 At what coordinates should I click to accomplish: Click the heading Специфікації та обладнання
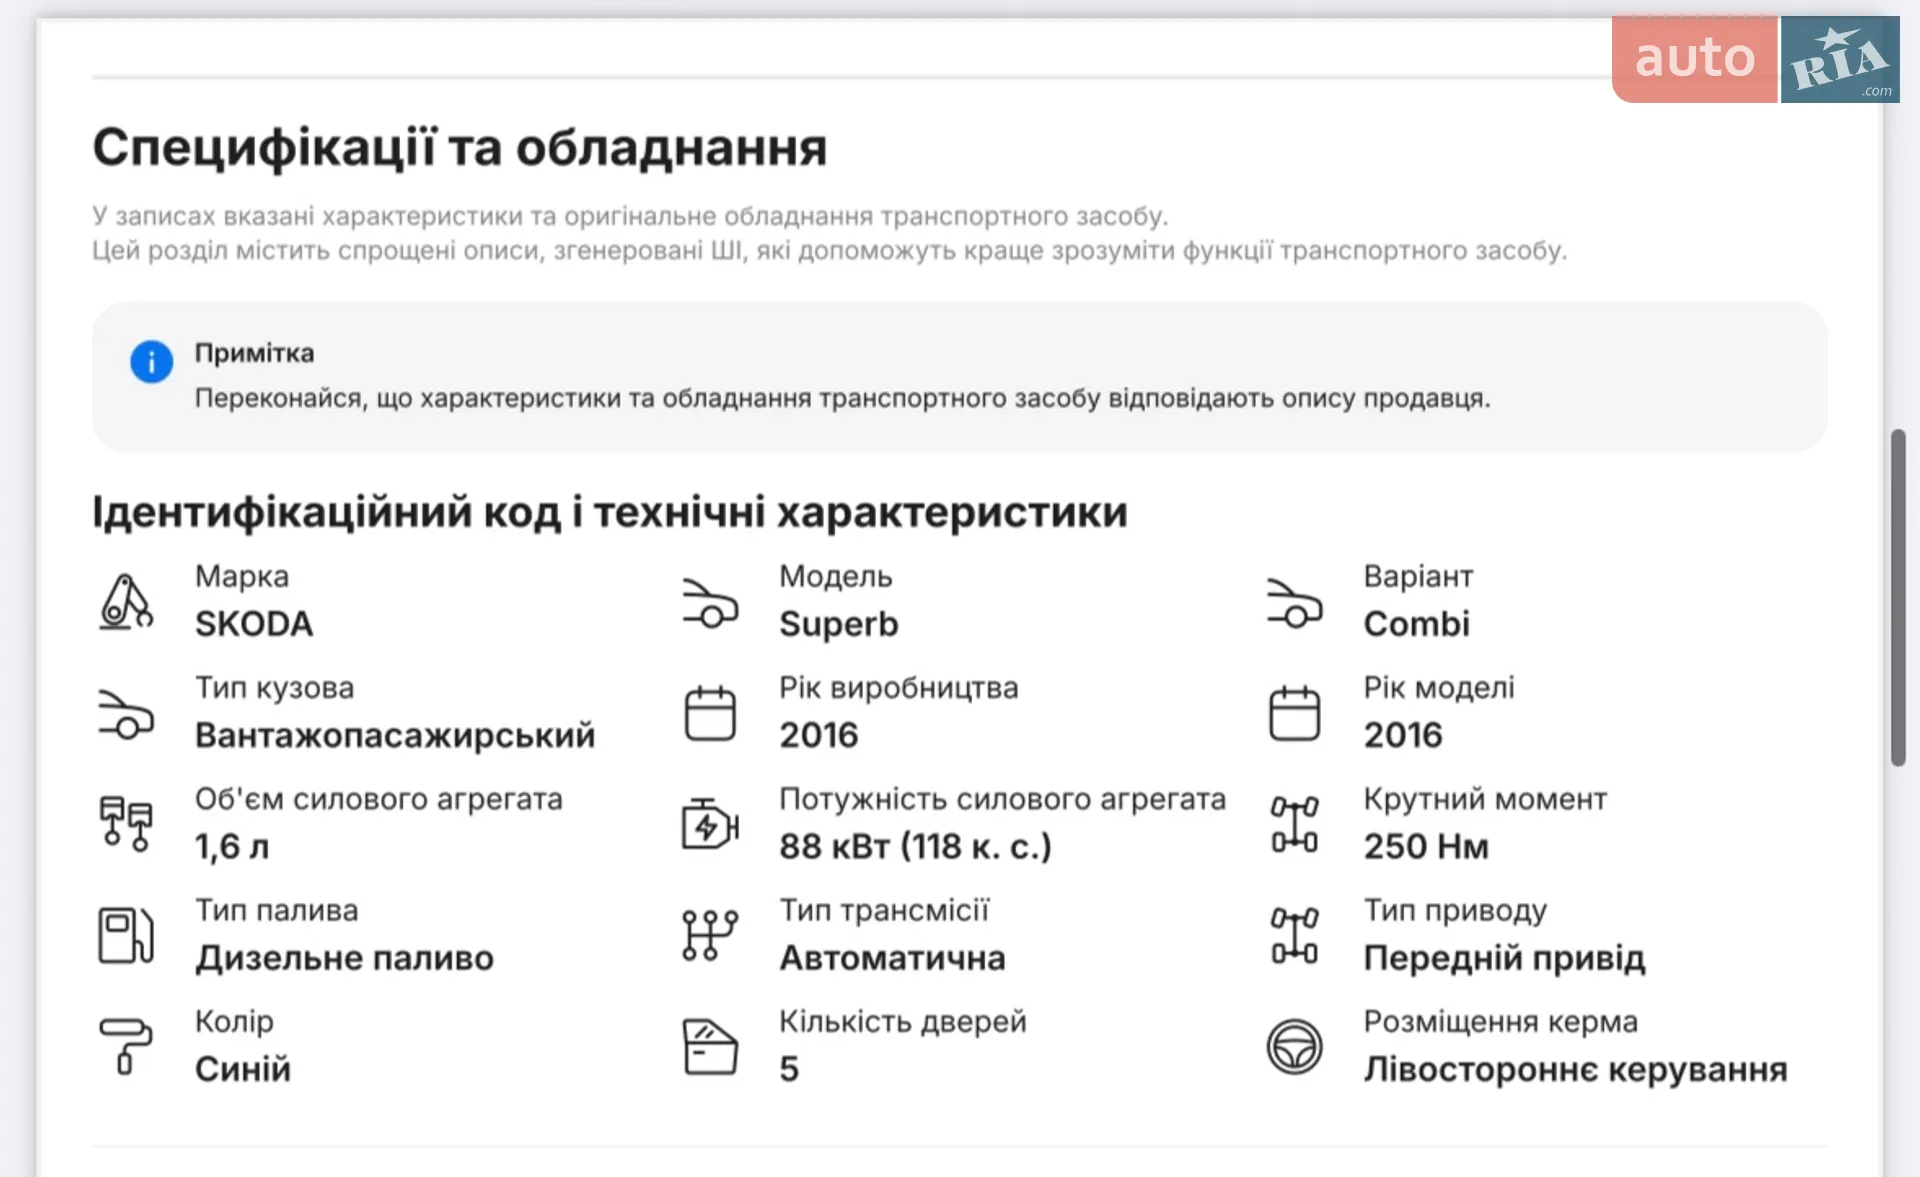460,148
